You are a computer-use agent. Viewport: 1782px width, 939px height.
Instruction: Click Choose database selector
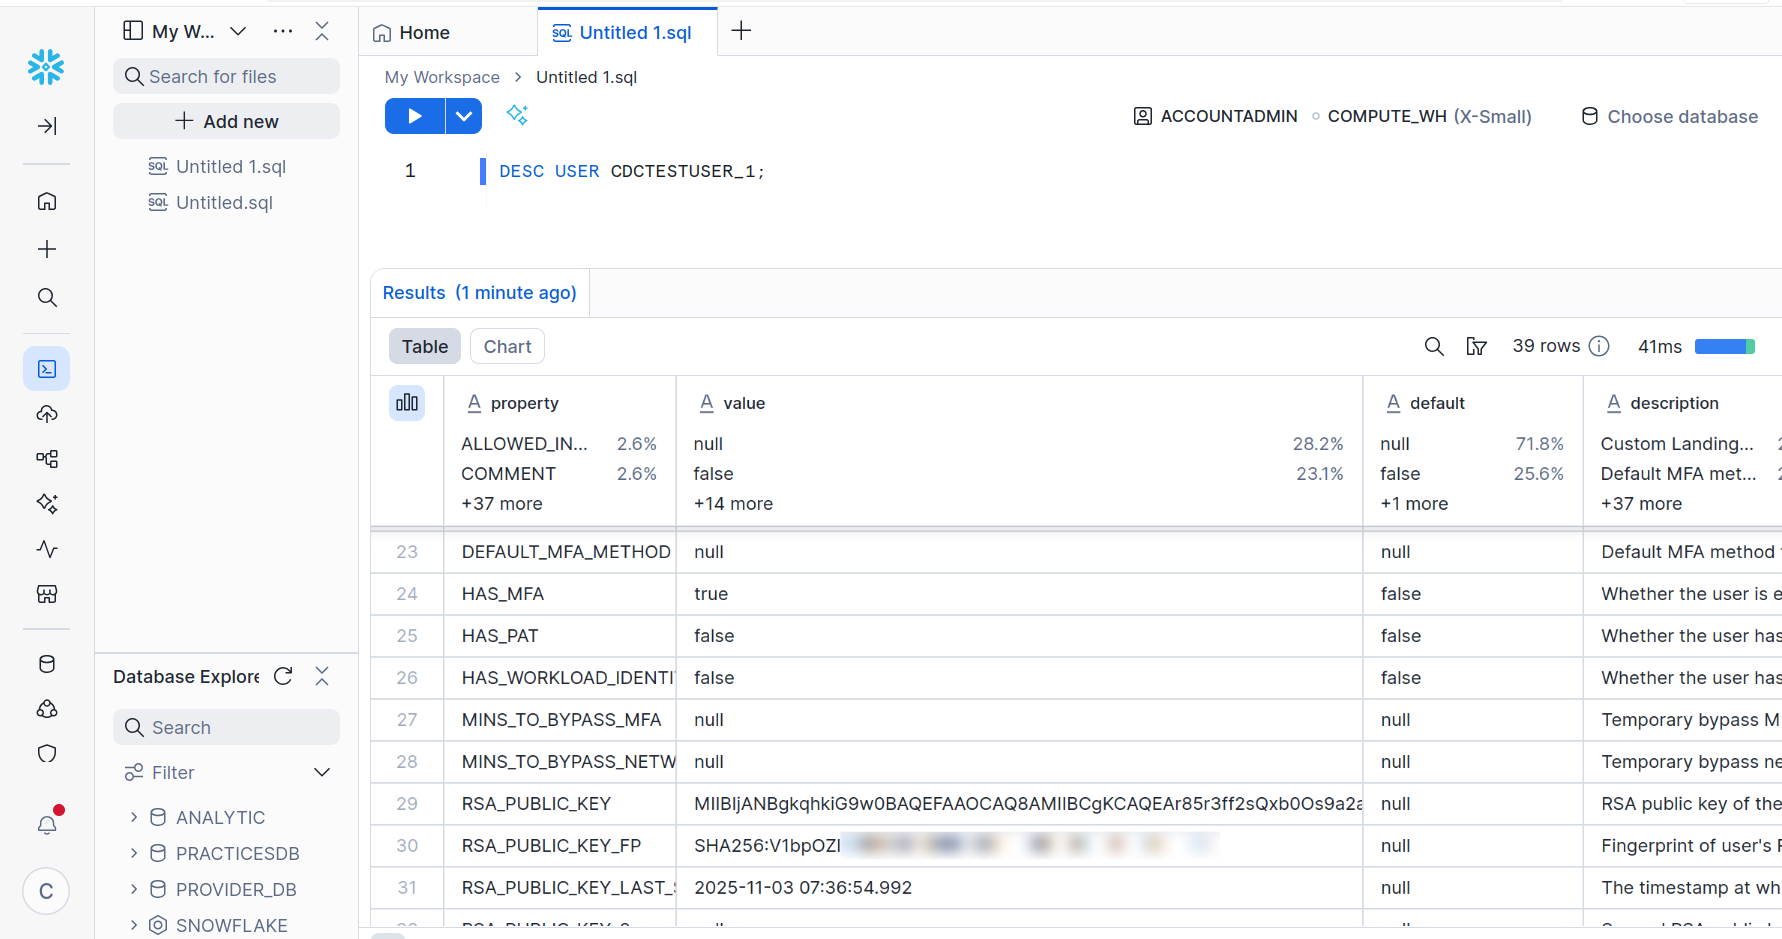click(x=1670, y=117)
